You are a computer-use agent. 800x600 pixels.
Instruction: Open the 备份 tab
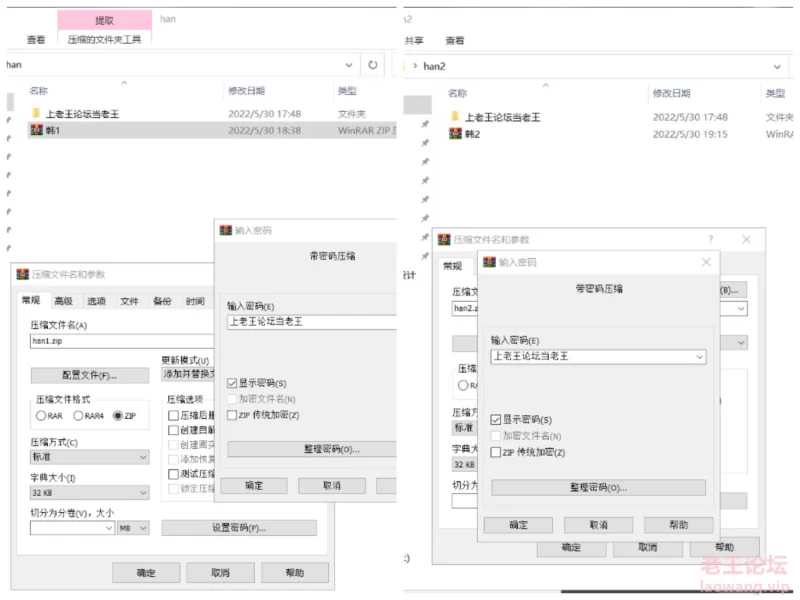pos(162,301)
